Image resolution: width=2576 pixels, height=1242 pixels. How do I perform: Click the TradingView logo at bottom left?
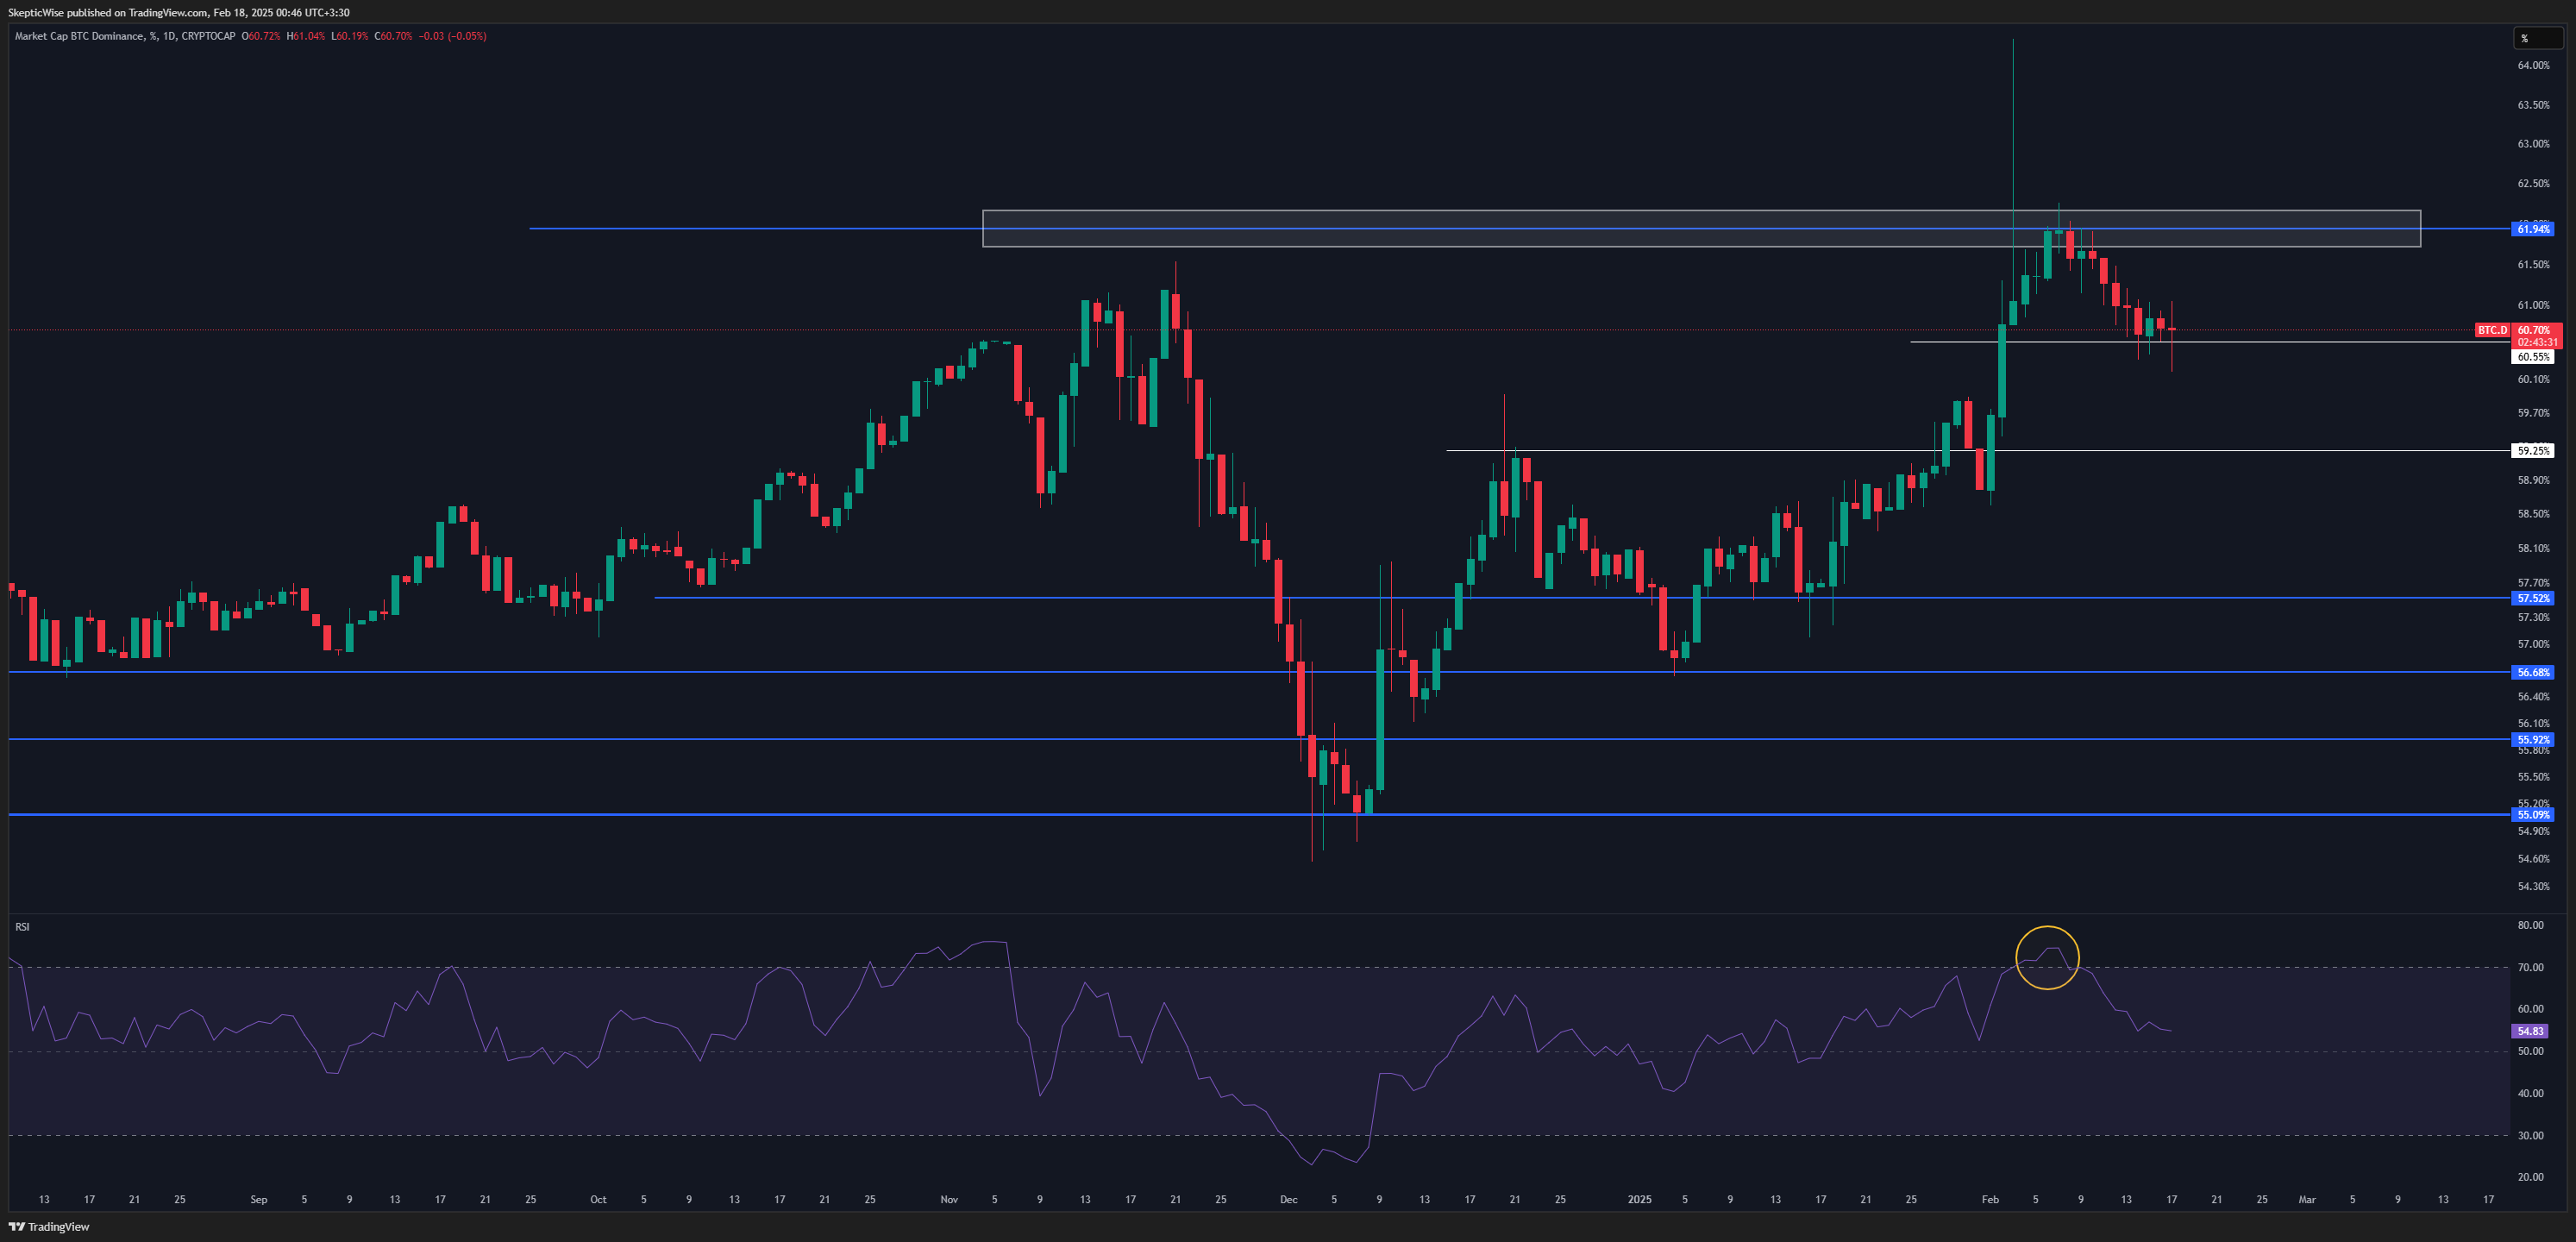tap(49, 1227)
